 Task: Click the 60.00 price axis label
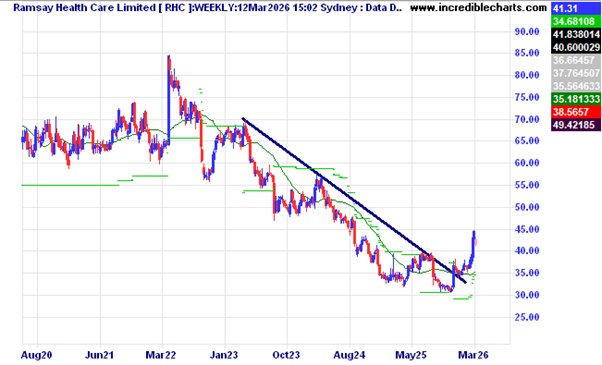(527, 163)
